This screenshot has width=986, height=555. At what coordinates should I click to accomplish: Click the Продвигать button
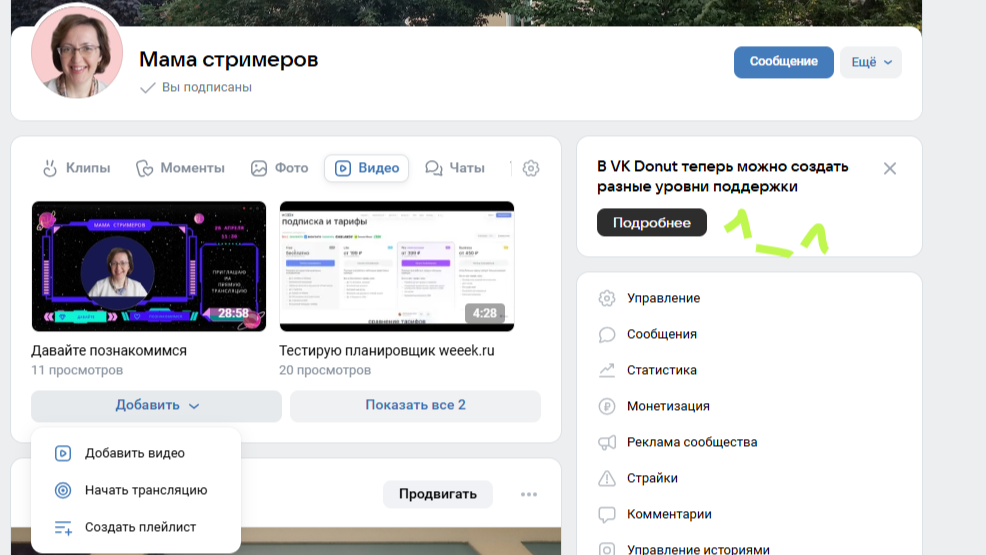click(x=438, y=494)
